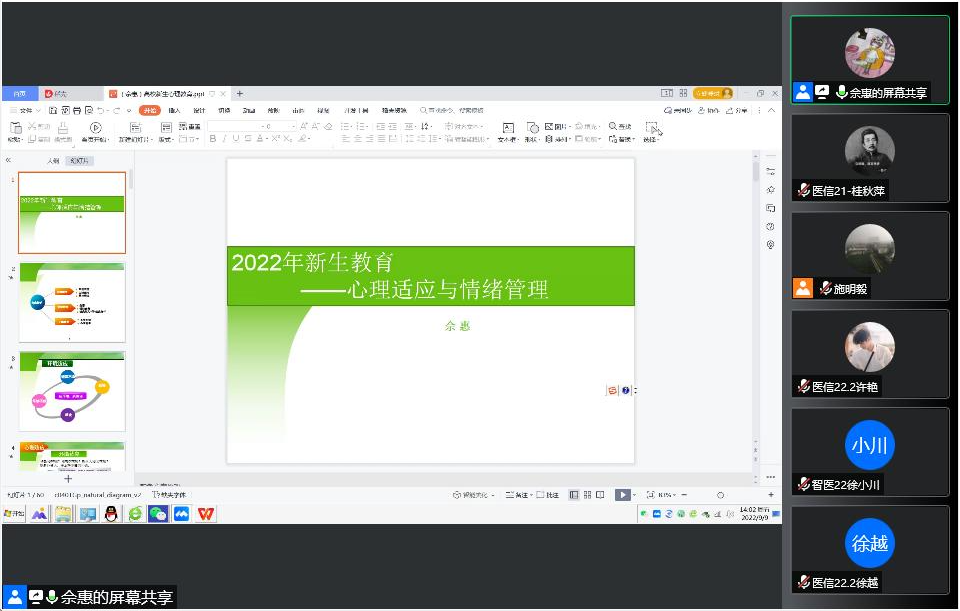Click the Select tool icon
This screenshot has width=960, height=611.
[x=653, y=127]
